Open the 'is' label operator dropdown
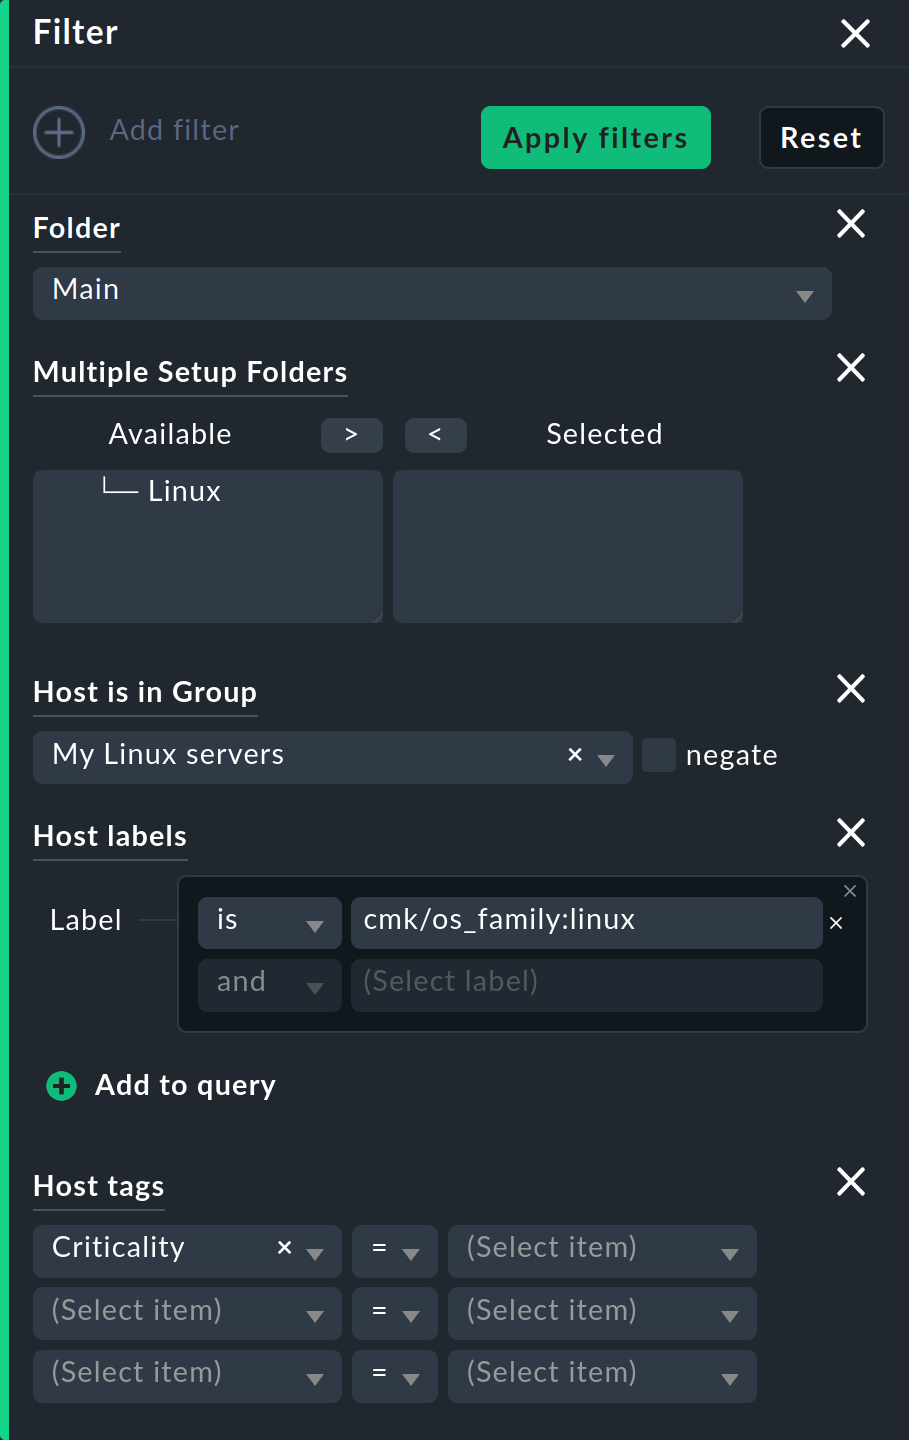The width and height of the screenshot is (909, 1440). [x=270, y=923]
